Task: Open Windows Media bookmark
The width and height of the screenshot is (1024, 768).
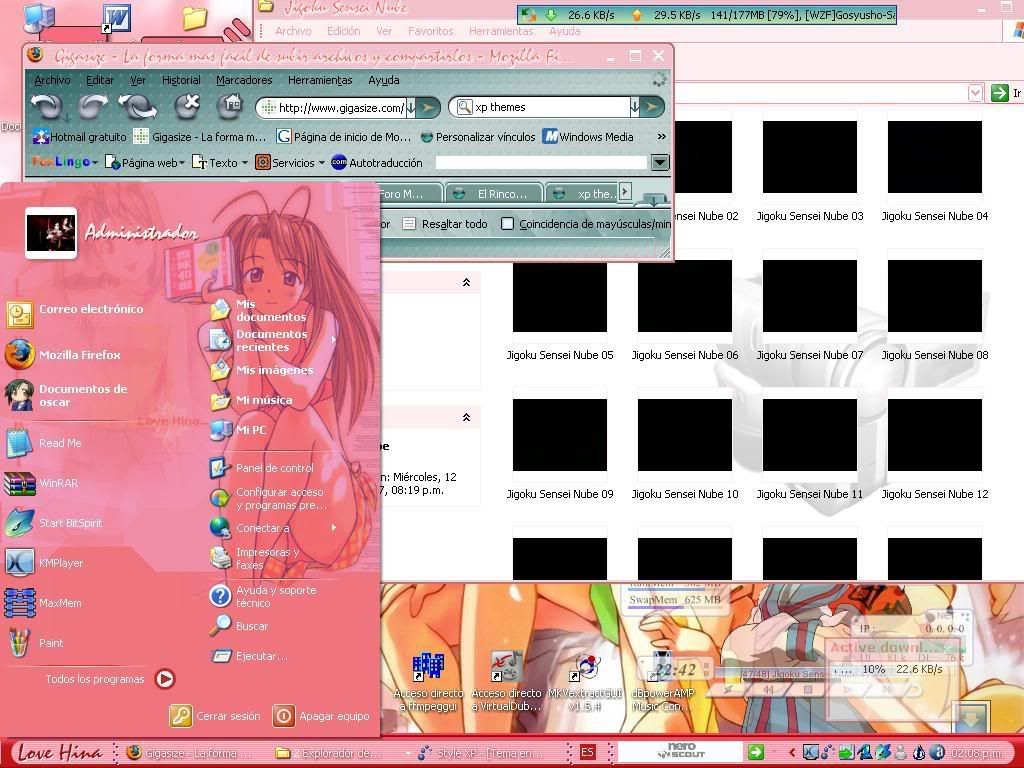Action: pyautogui.click(x=588, y=137)
